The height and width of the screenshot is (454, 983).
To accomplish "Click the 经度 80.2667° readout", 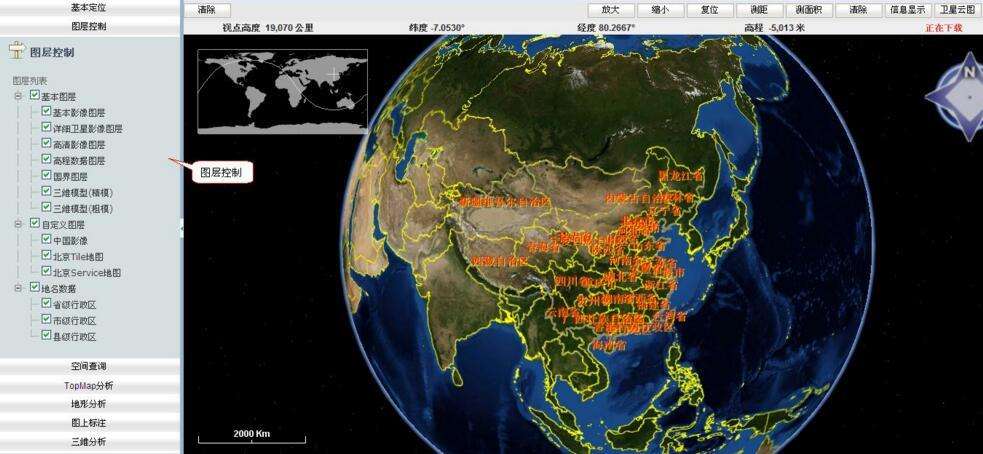I will (606, 28).
